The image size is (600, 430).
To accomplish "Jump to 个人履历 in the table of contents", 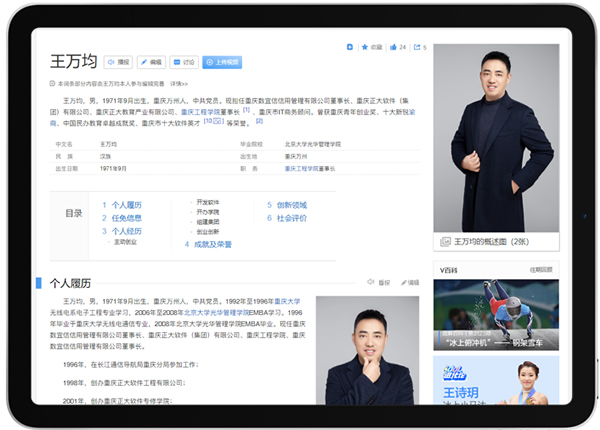I will (124, 205).
